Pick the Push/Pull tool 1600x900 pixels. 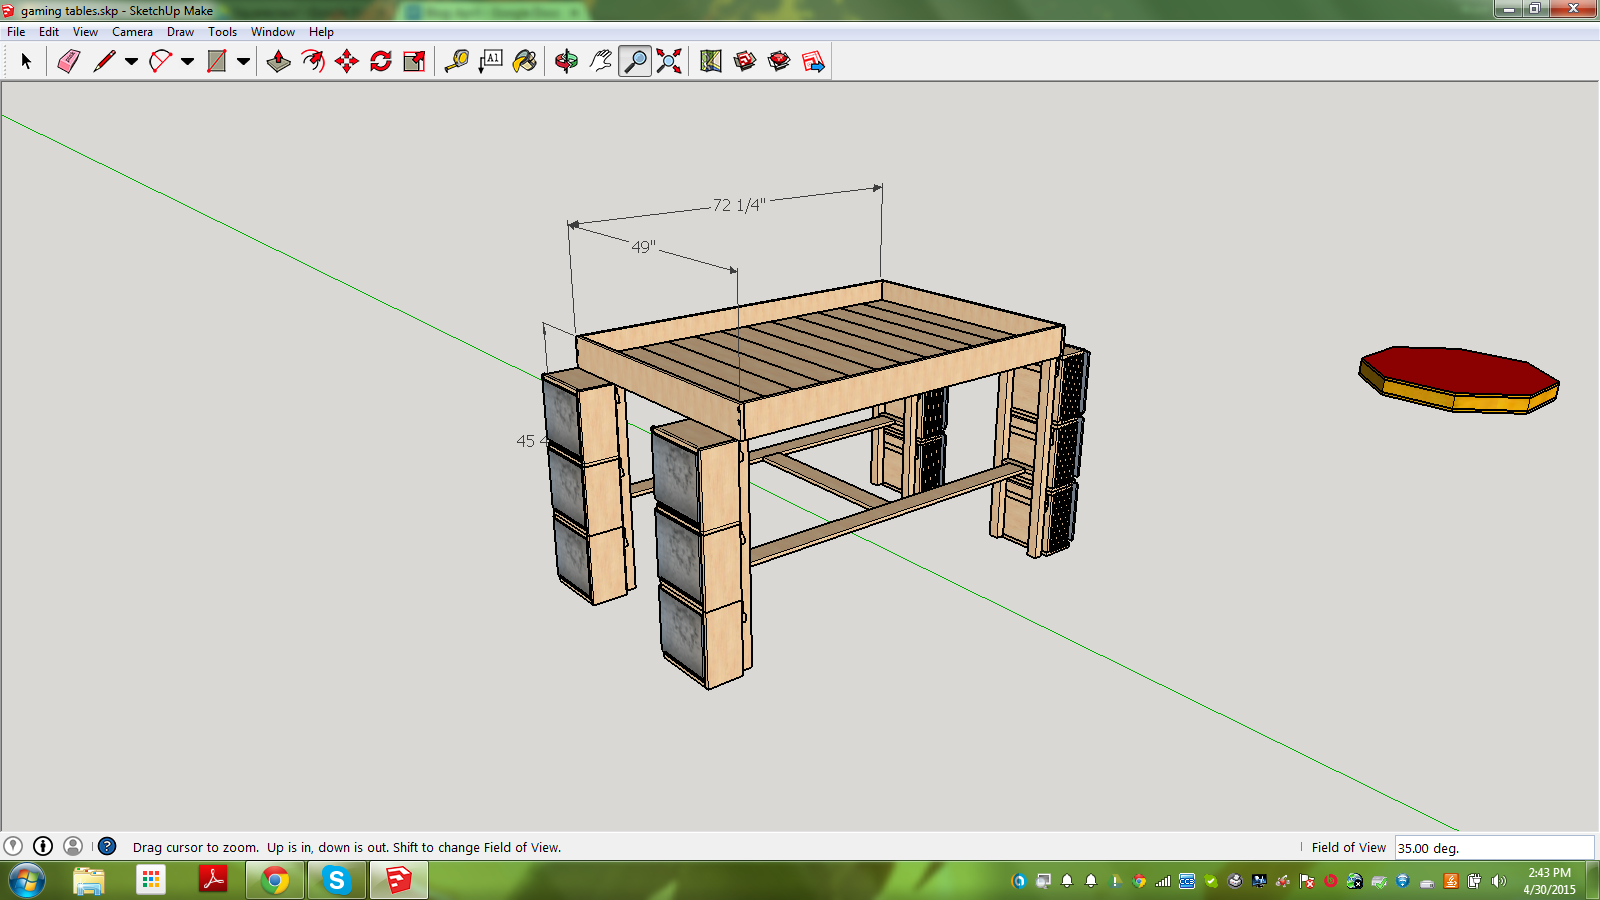click(279, 62)
